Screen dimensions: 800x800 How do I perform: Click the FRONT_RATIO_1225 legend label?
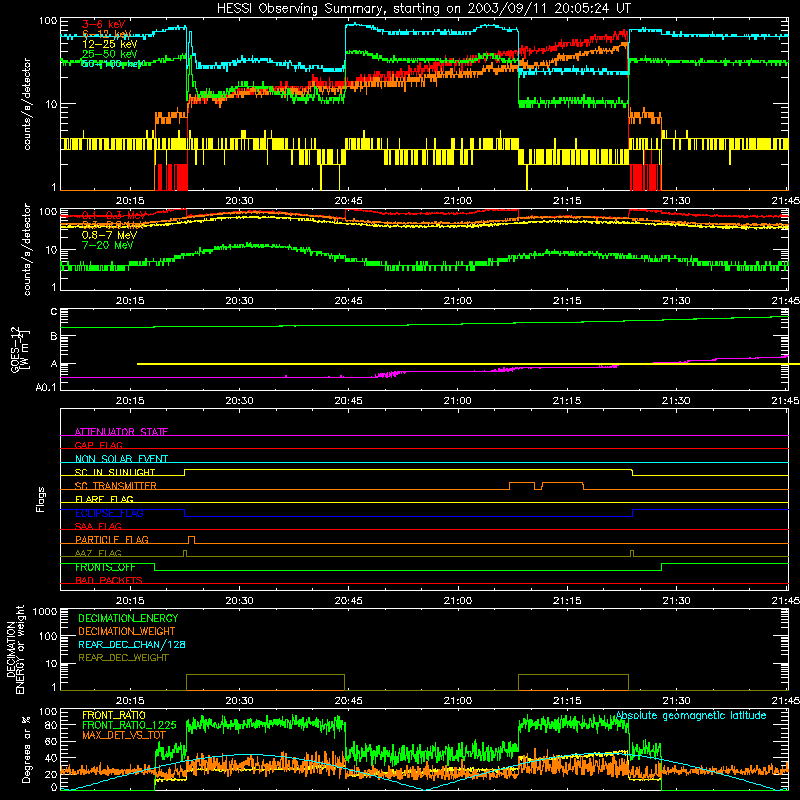pos(129,725)
